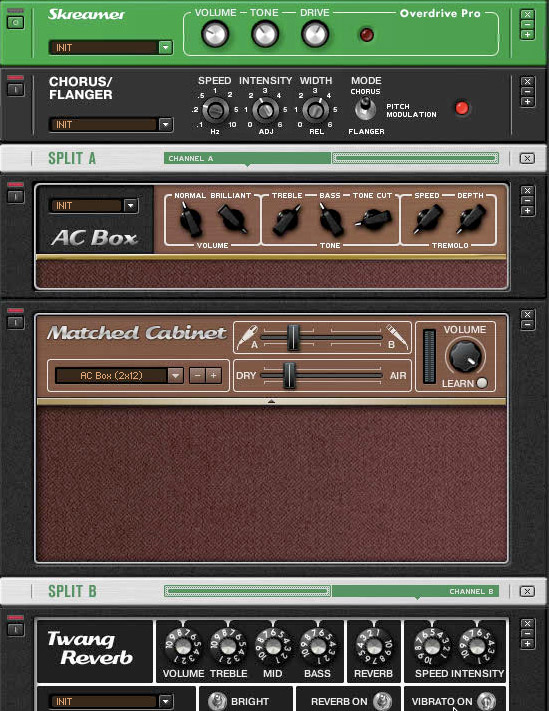This screenshot has width=549, height=711.
Task: Expand the AC Box module with plus
Action: pos(527,210)
